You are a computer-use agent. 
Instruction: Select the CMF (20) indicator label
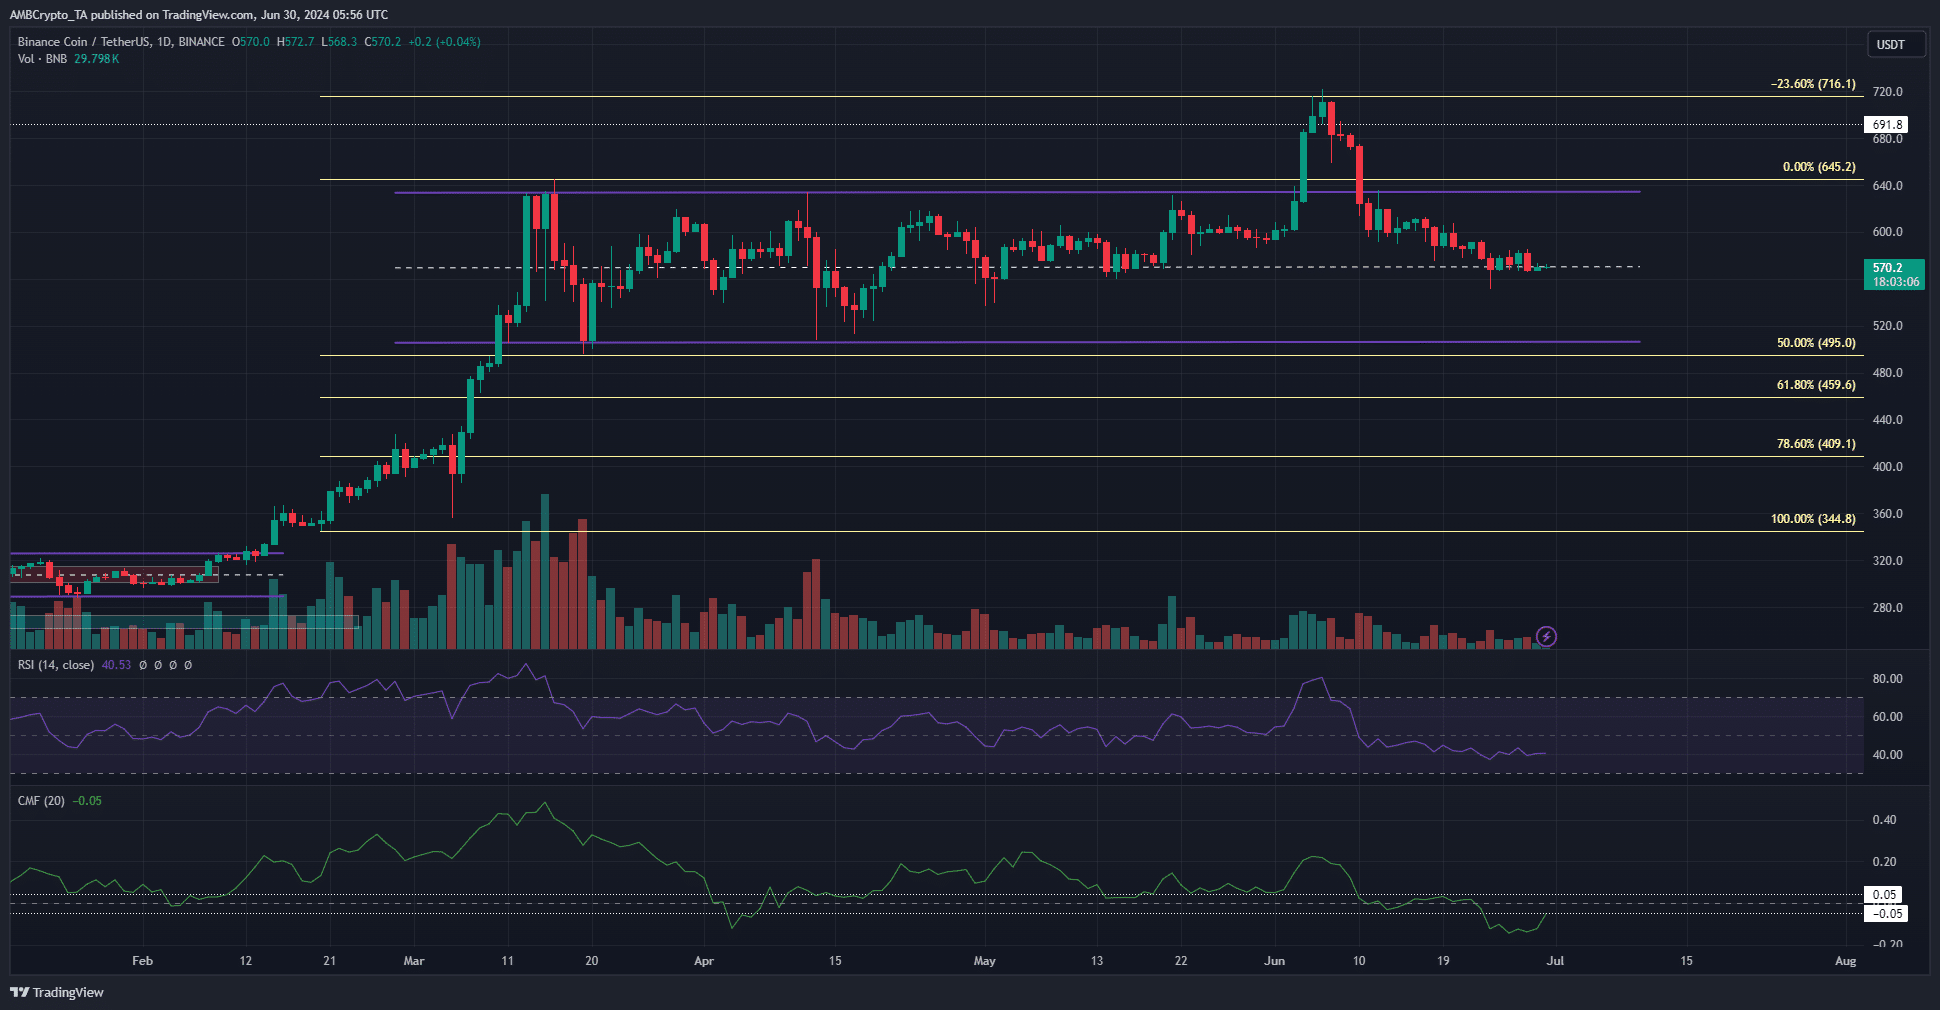[x=41, y=801]
